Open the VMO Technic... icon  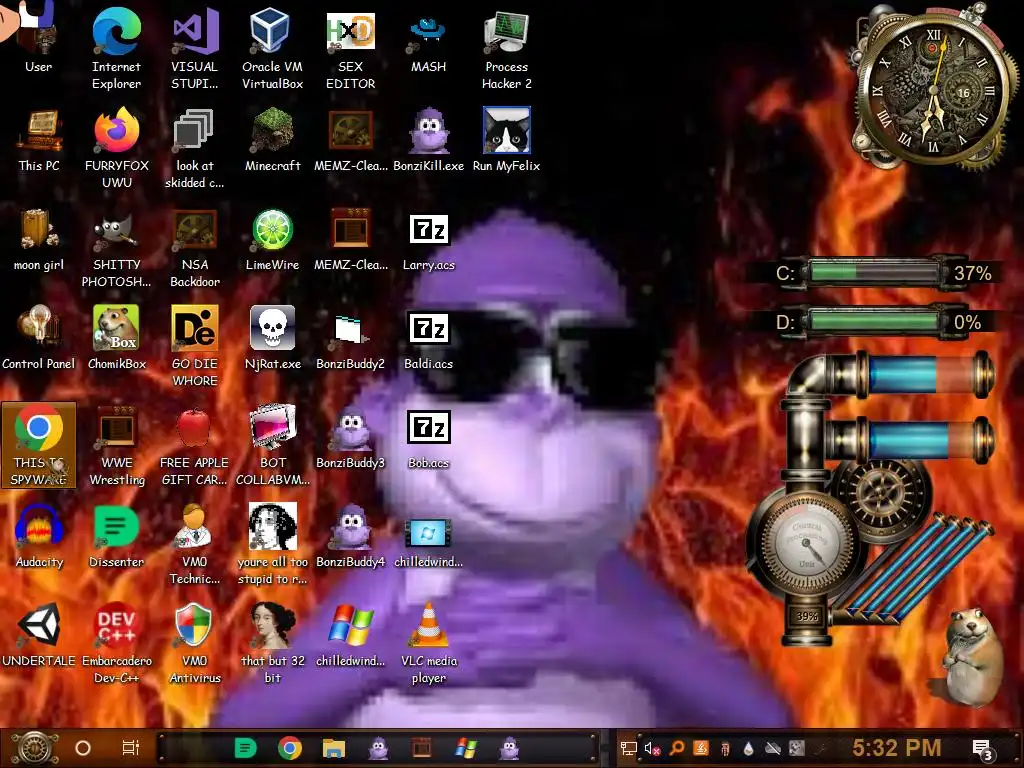[x=195, y=544]
